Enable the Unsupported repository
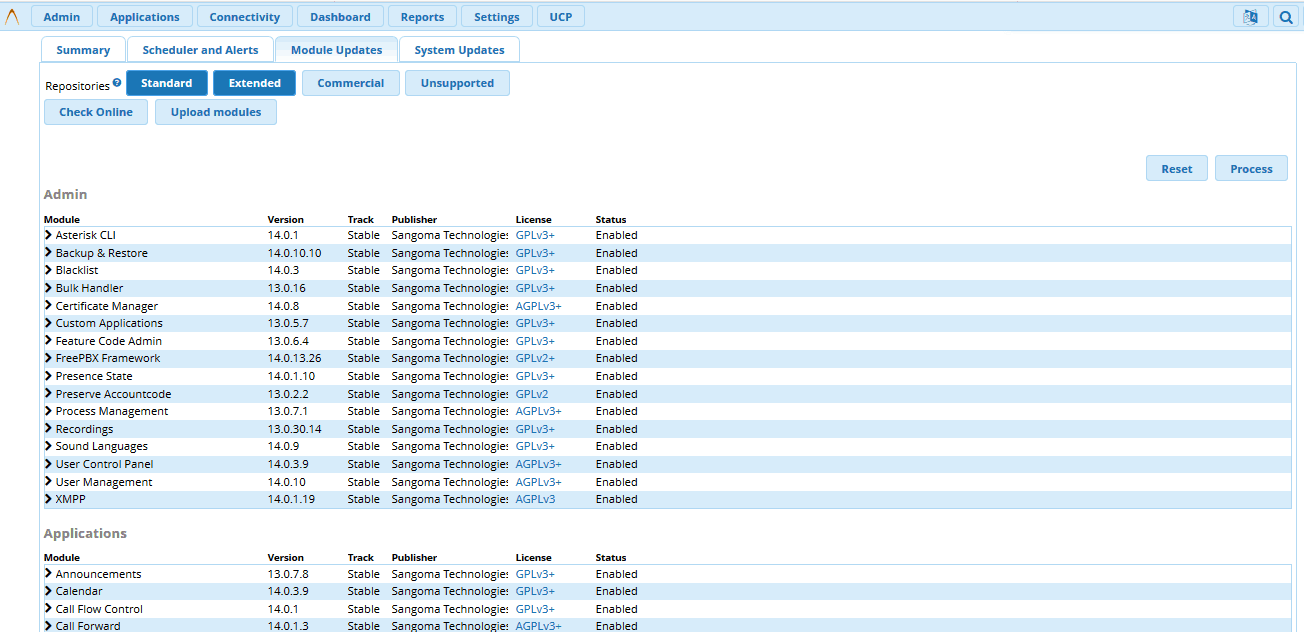The image size is (1304, 632). coord(457,83)
